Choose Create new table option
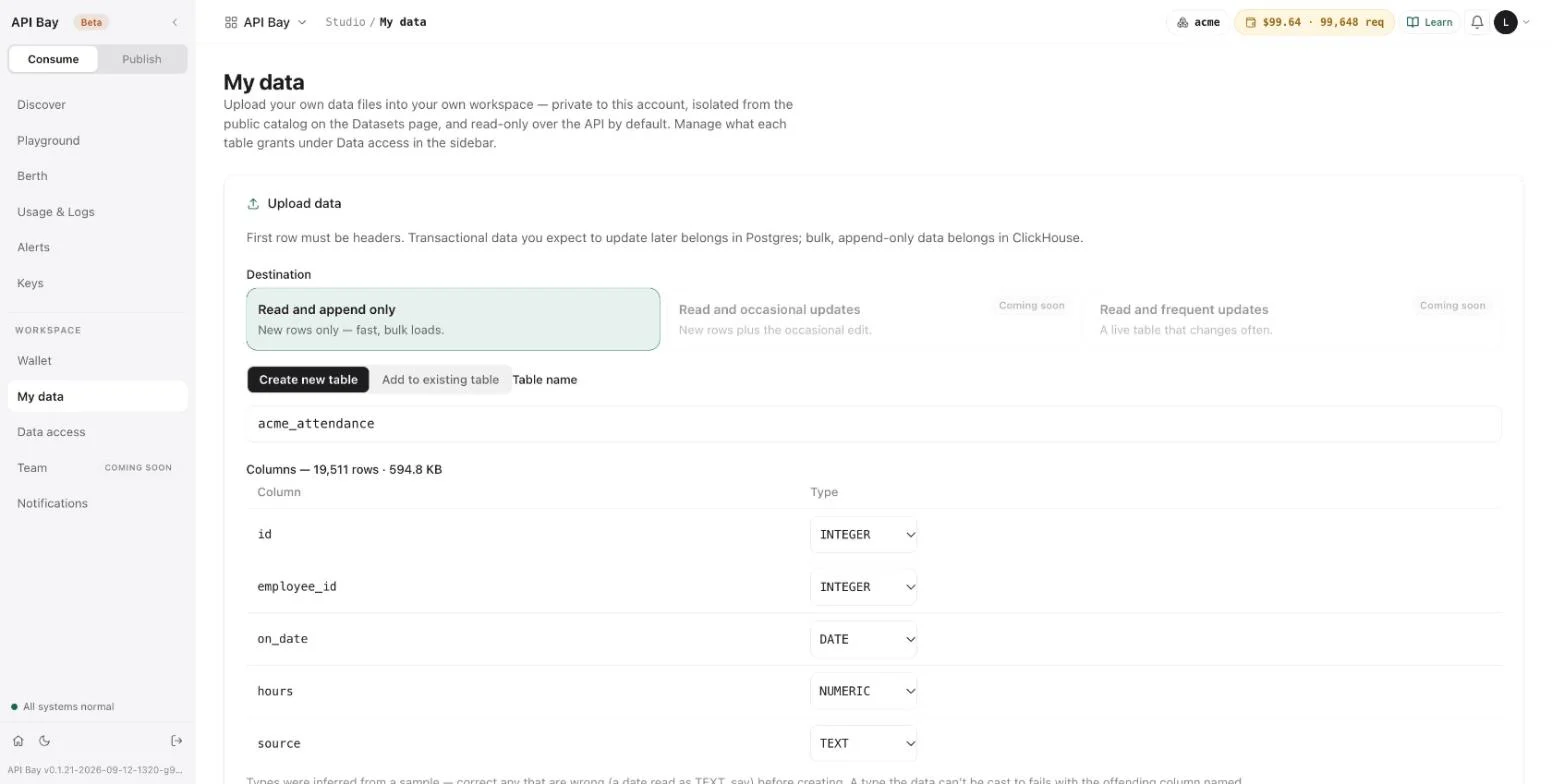 coord(308,380)
